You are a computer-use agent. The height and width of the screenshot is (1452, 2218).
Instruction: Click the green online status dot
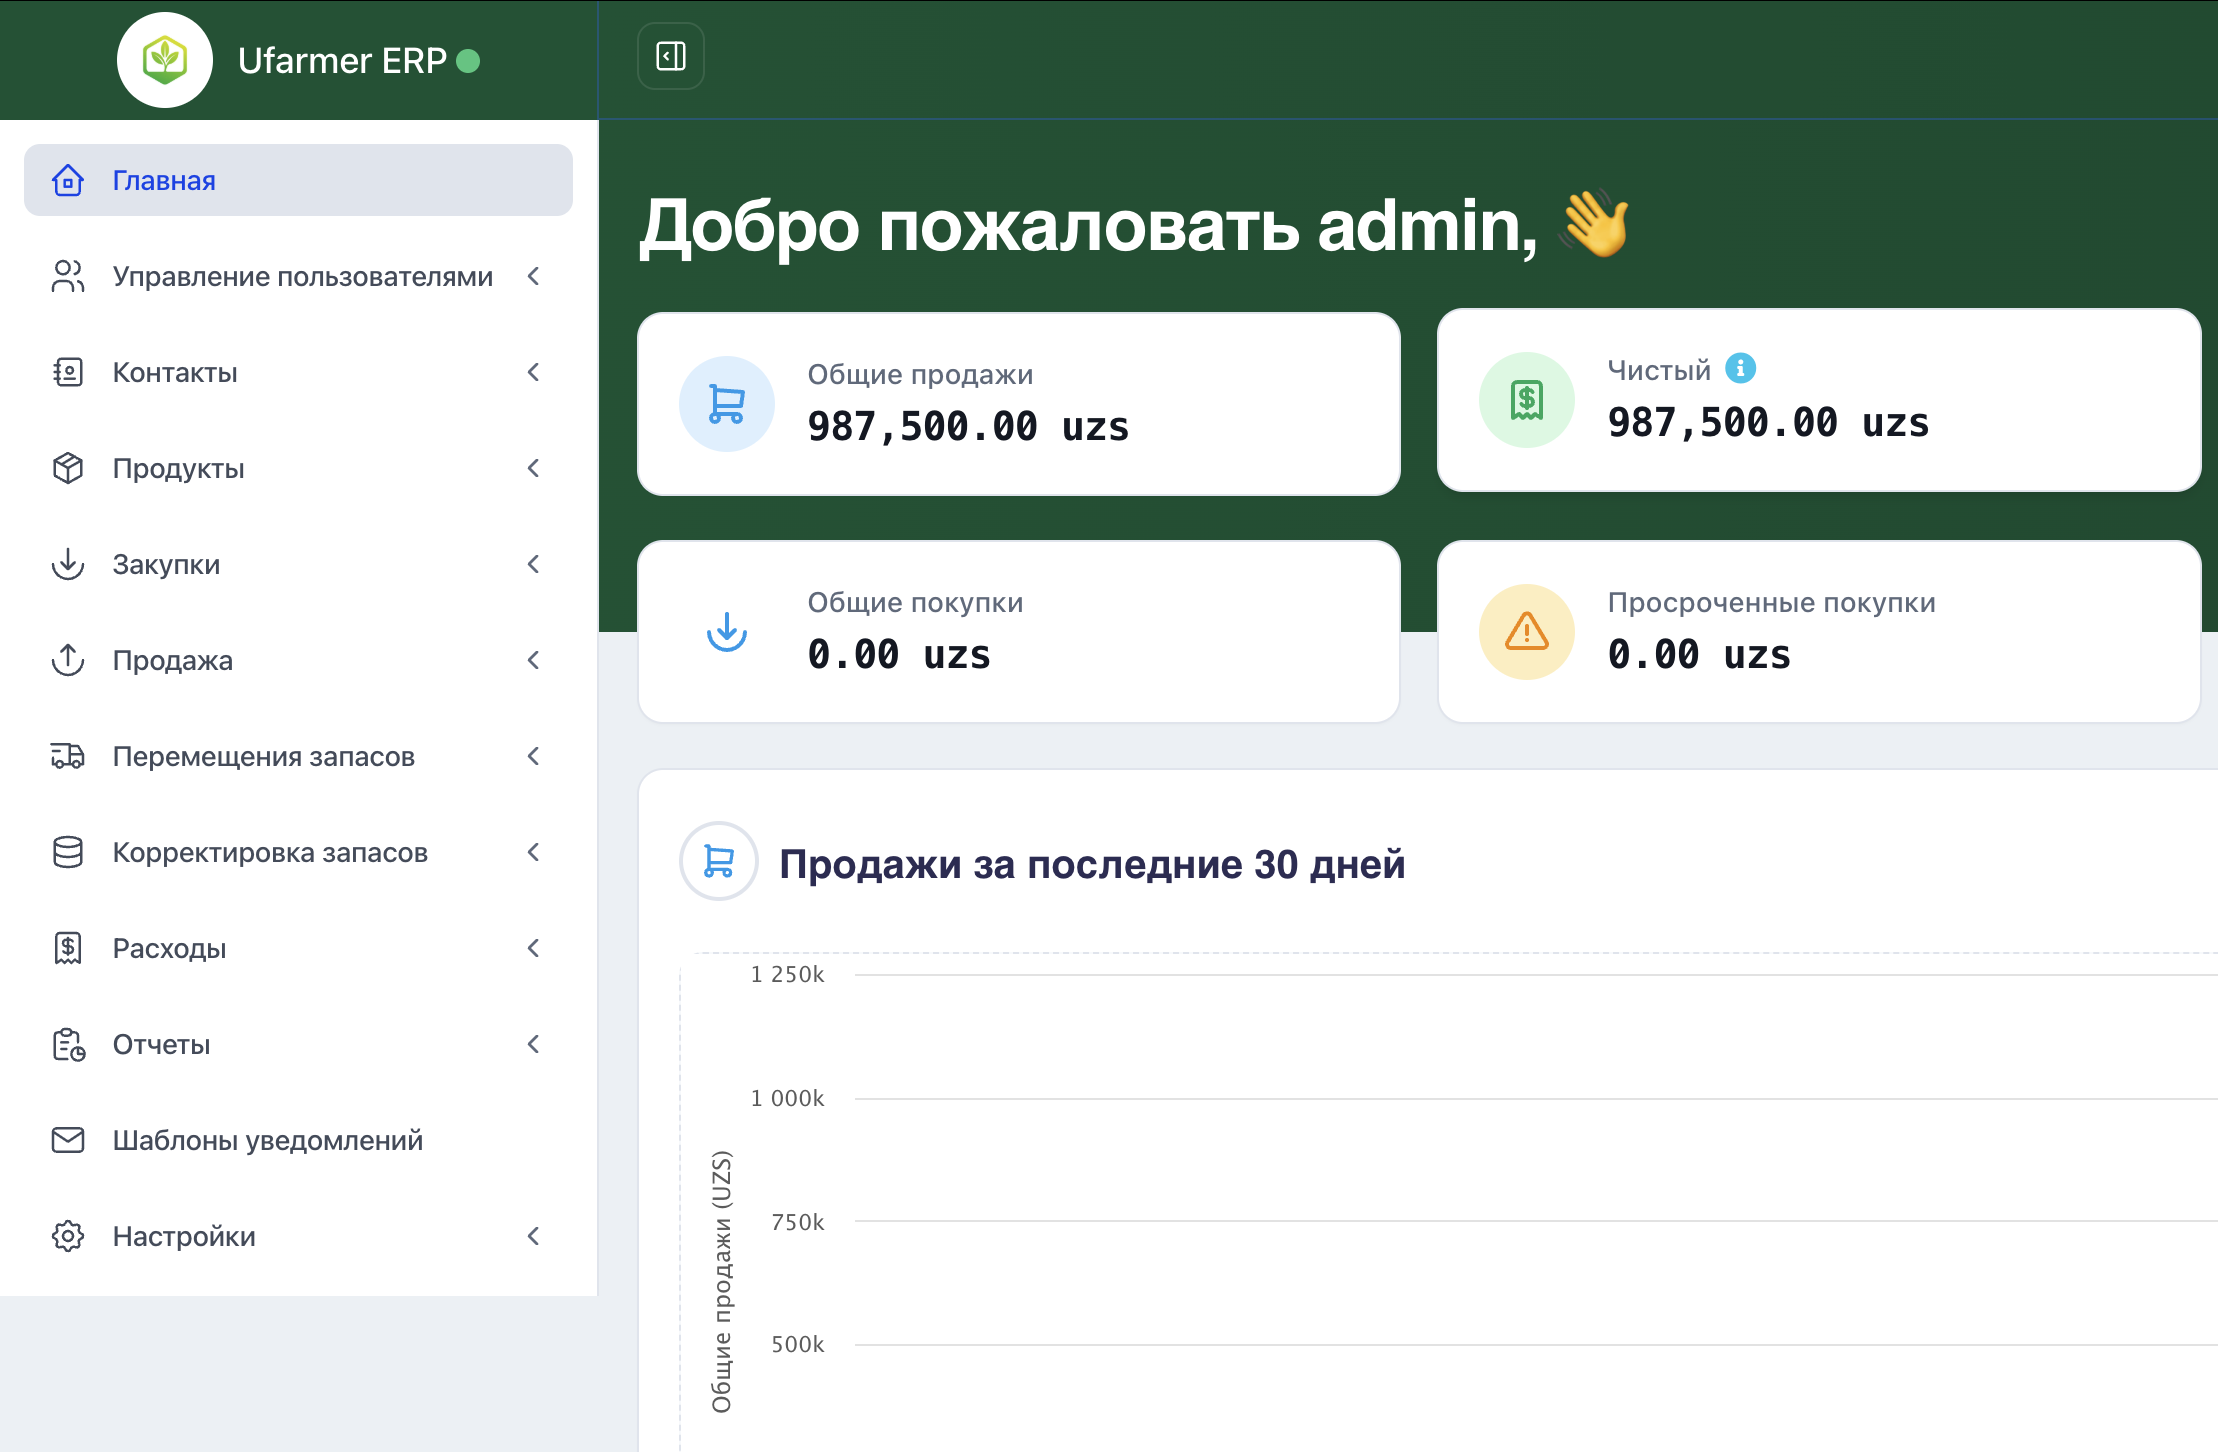coord(469,61)
